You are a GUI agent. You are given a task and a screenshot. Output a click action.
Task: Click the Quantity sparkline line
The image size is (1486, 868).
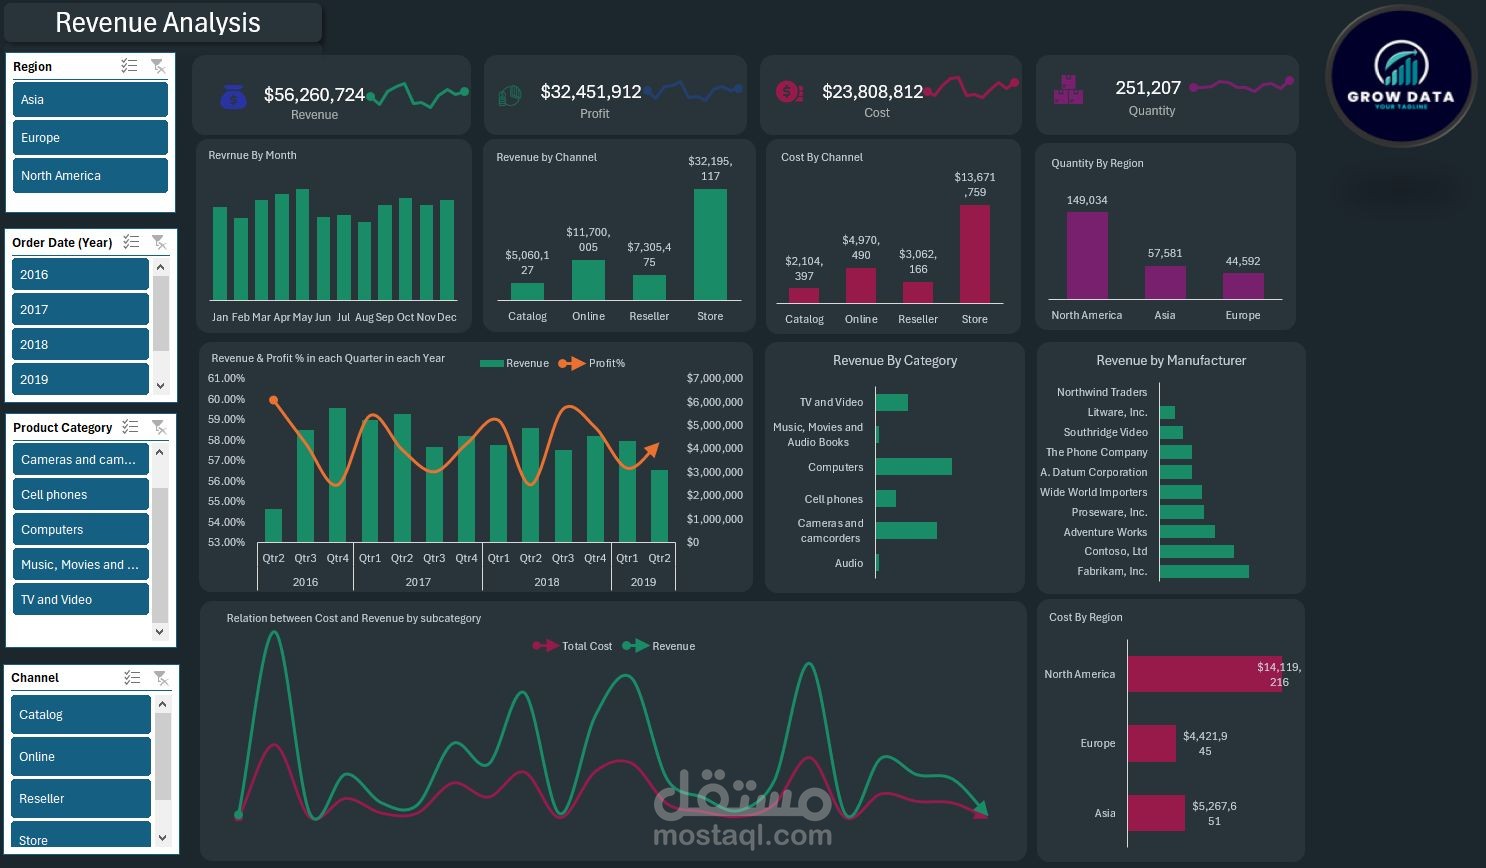click(x=1241, y=85)
